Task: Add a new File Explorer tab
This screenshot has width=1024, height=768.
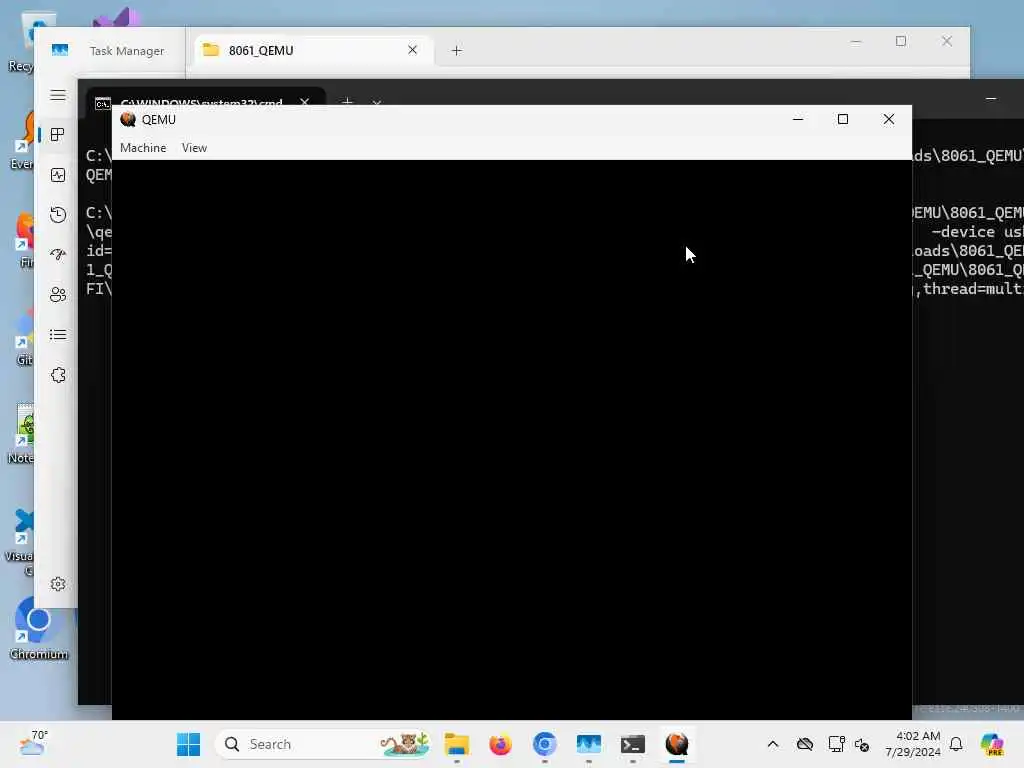Action: pyautogui.click(x=456, y=50)
